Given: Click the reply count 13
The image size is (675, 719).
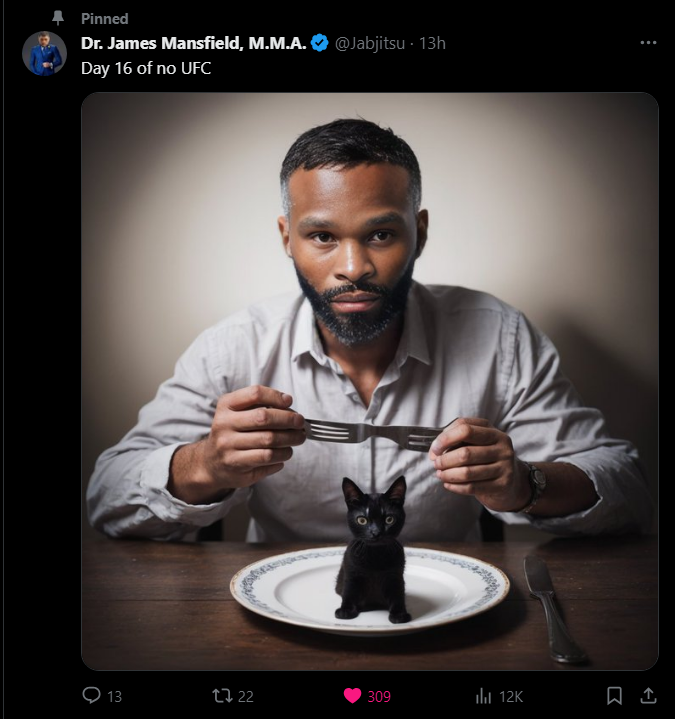Looking at the screenshot, I should click(114, 697).
